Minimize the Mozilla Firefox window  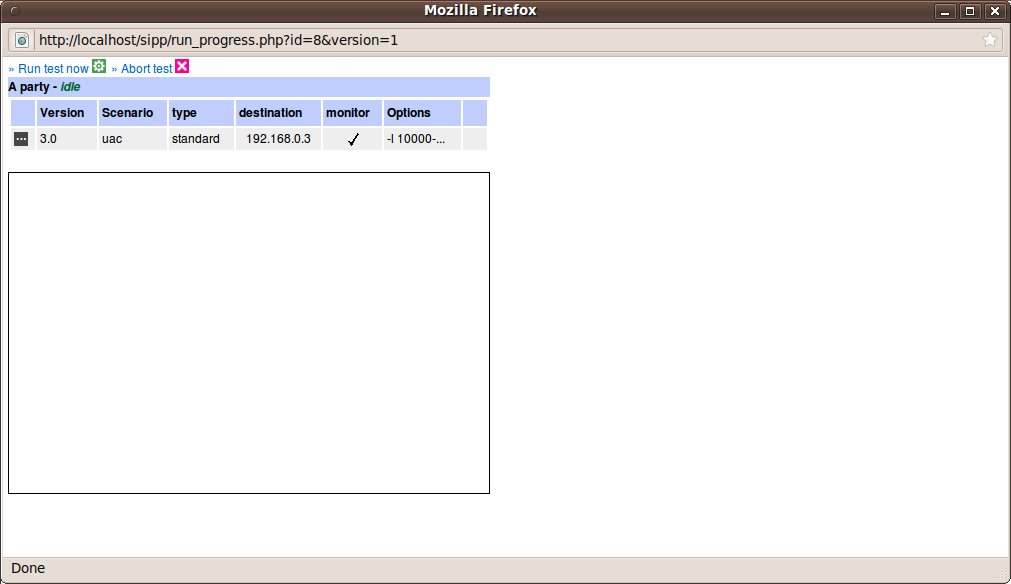(x=945, y=11)
